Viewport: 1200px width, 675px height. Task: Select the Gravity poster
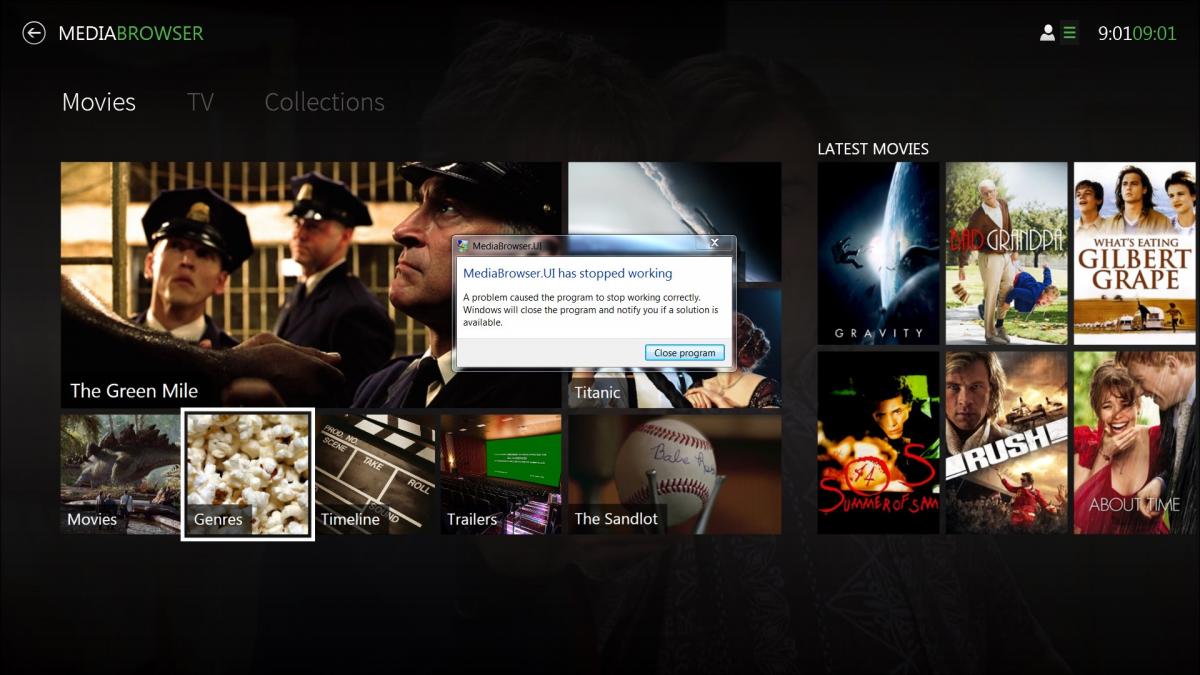coord(878,253)
